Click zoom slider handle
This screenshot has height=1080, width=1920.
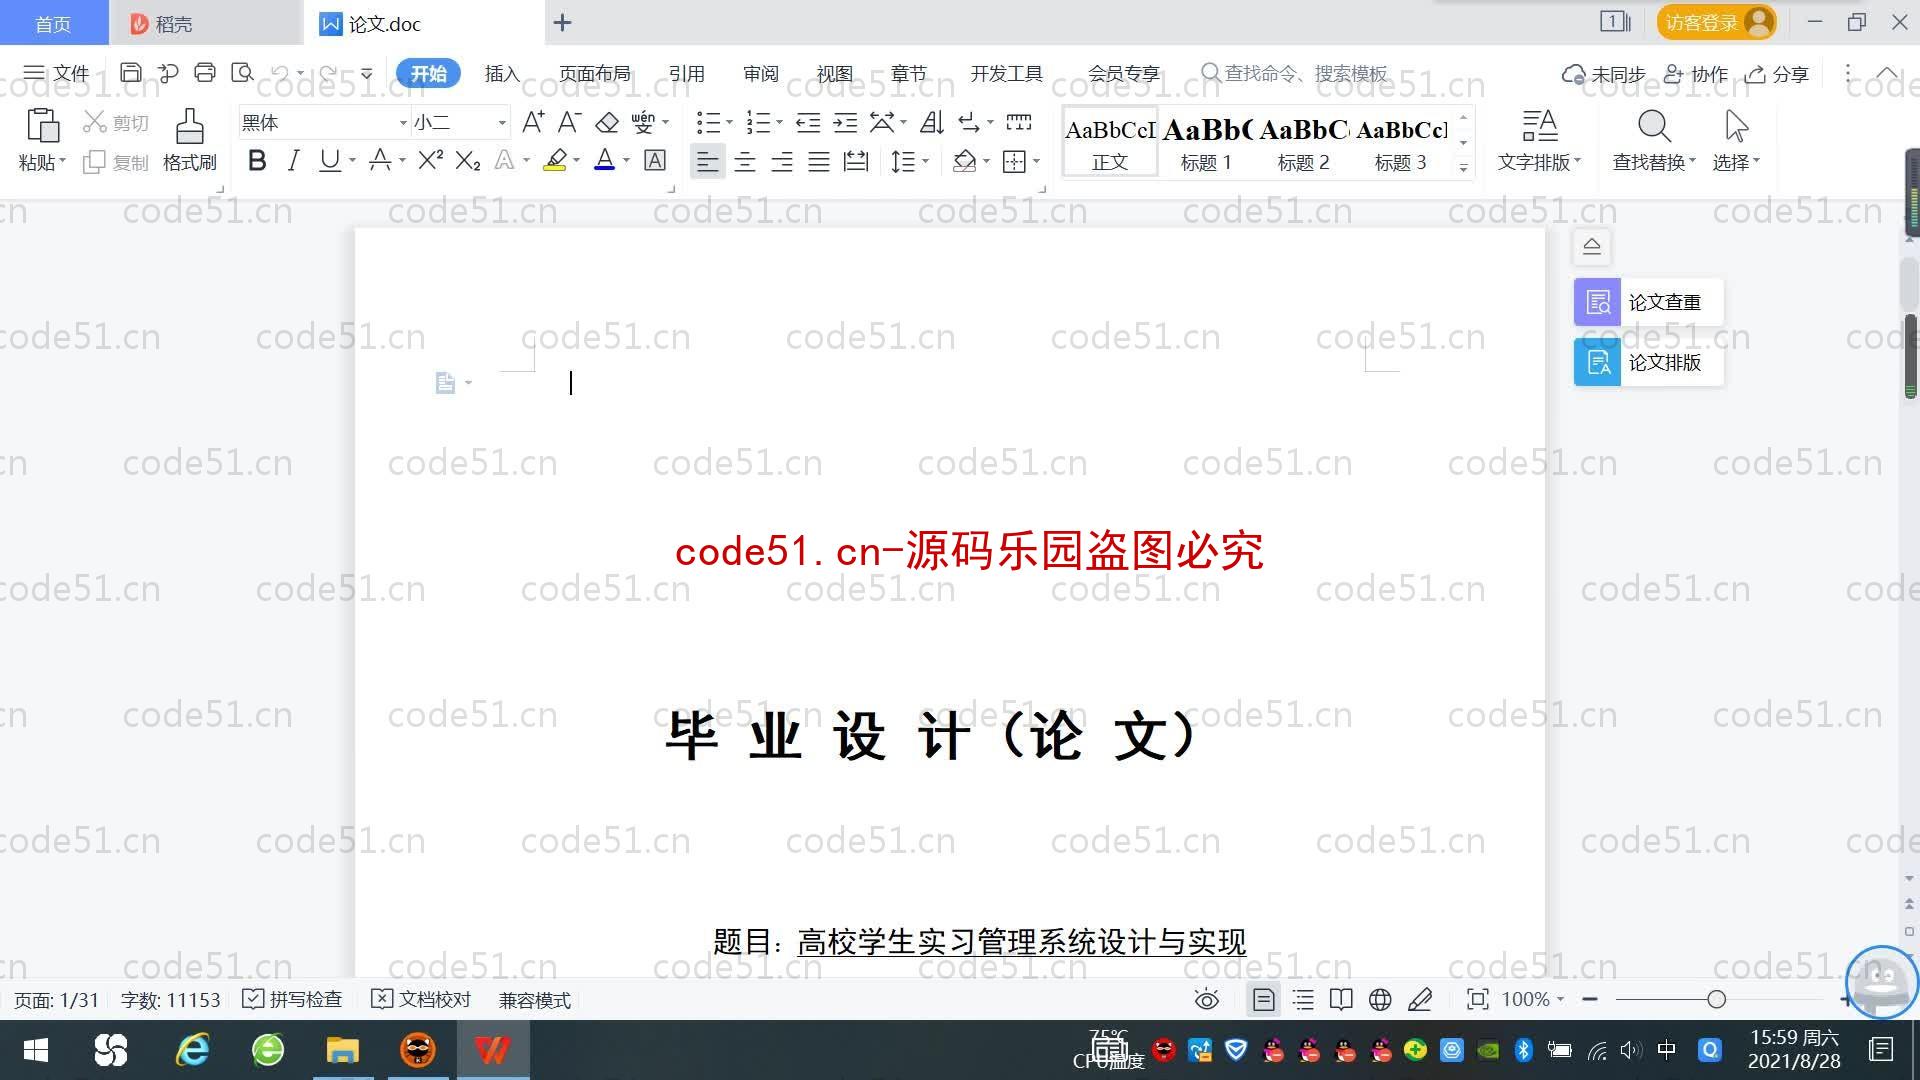tap(1717, 999)
